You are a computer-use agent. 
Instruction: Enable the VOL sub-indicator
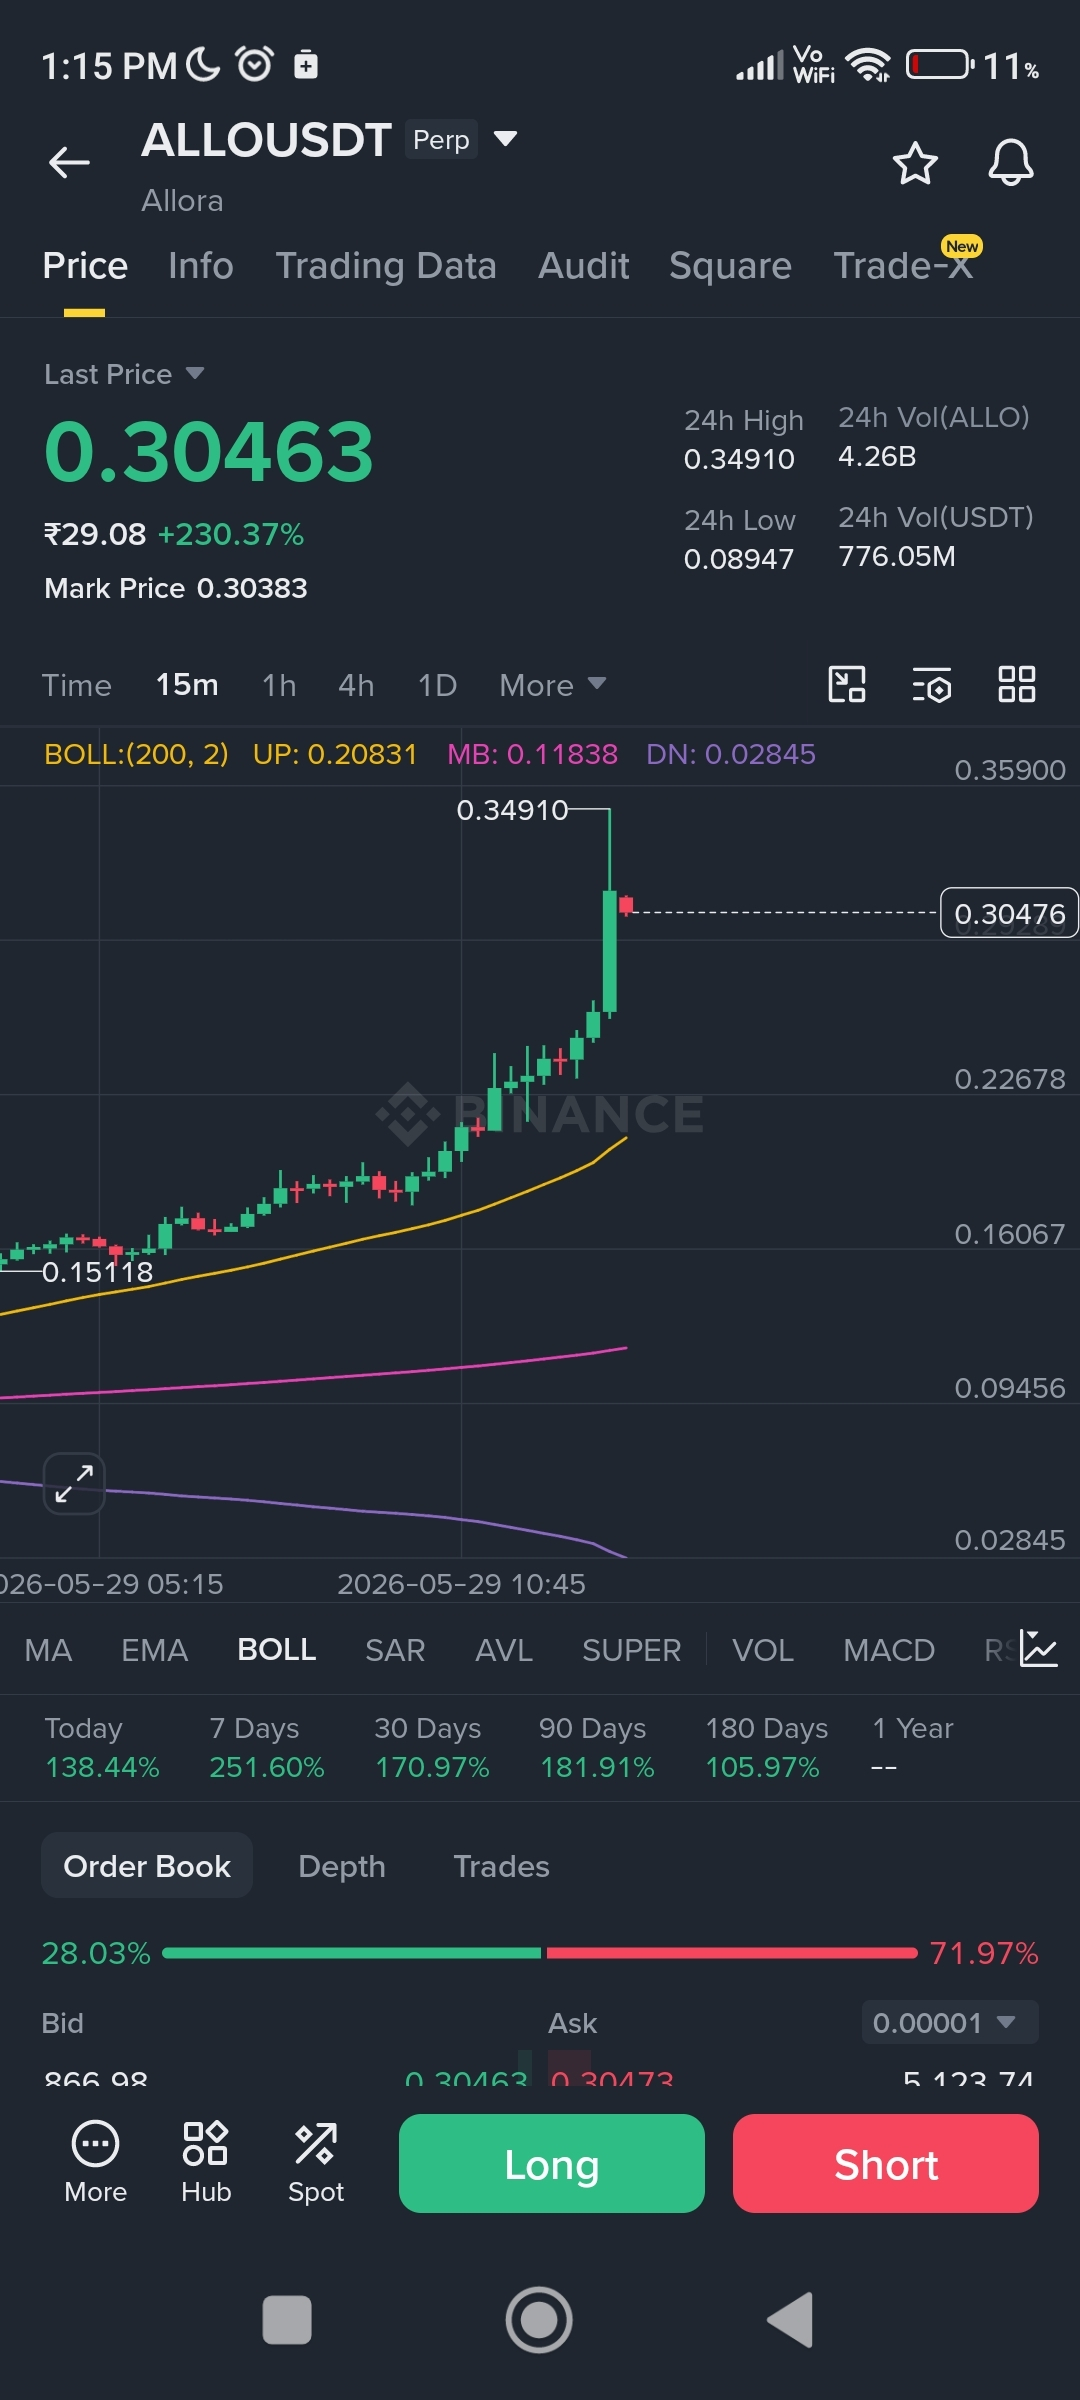coord(763,1650)
